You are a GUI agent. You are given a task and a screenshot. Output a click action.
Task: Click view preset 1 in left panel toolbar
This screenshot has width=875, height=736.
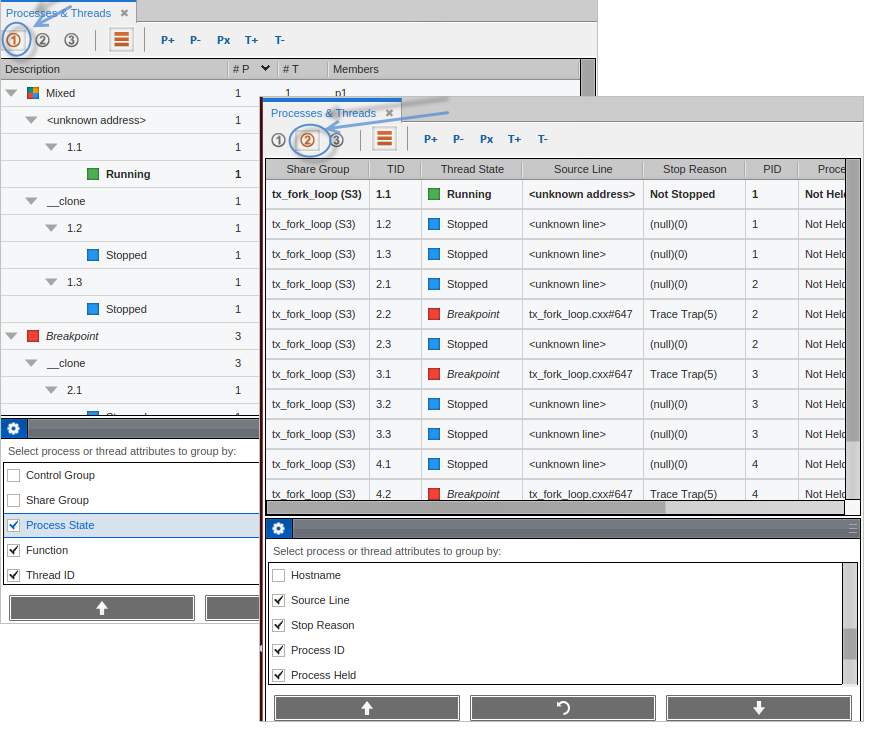(x=14, y=40)
